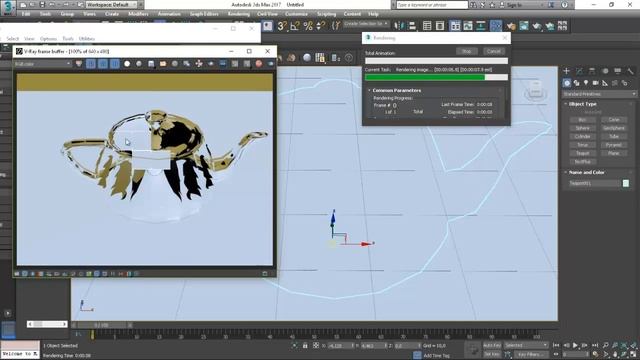Image resolution: width=640 pixels, height=360 pixels.
Task: Click the Play Animation button
Action: tap(575, 345)
